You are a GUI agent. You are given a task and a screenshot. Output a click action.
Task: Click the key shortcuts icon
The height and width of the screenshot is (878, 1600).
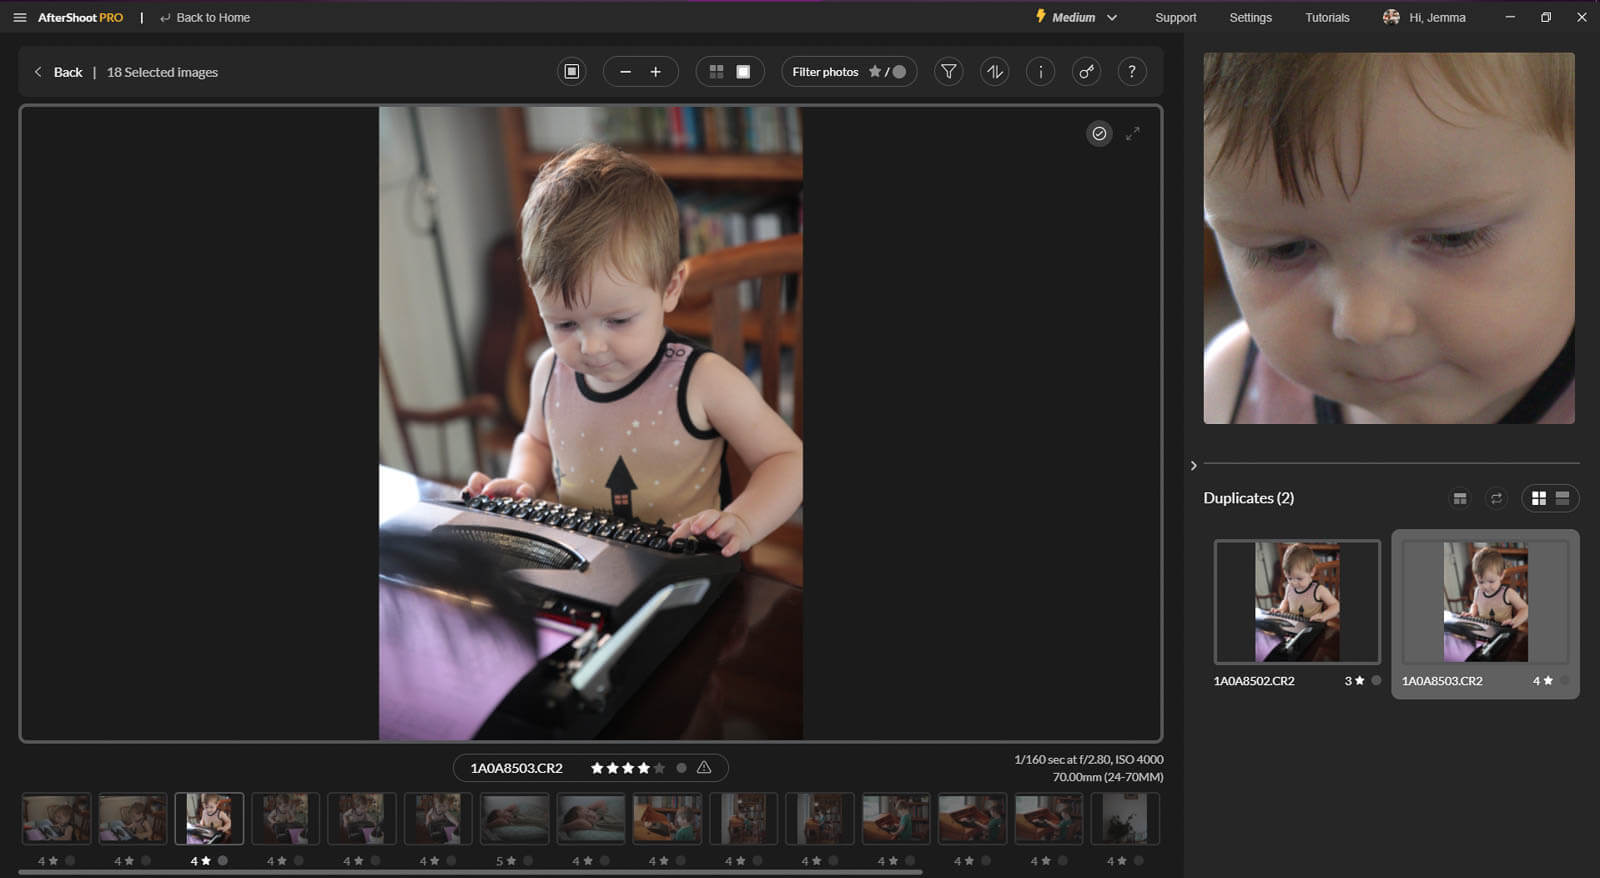tap(1086, 72)
